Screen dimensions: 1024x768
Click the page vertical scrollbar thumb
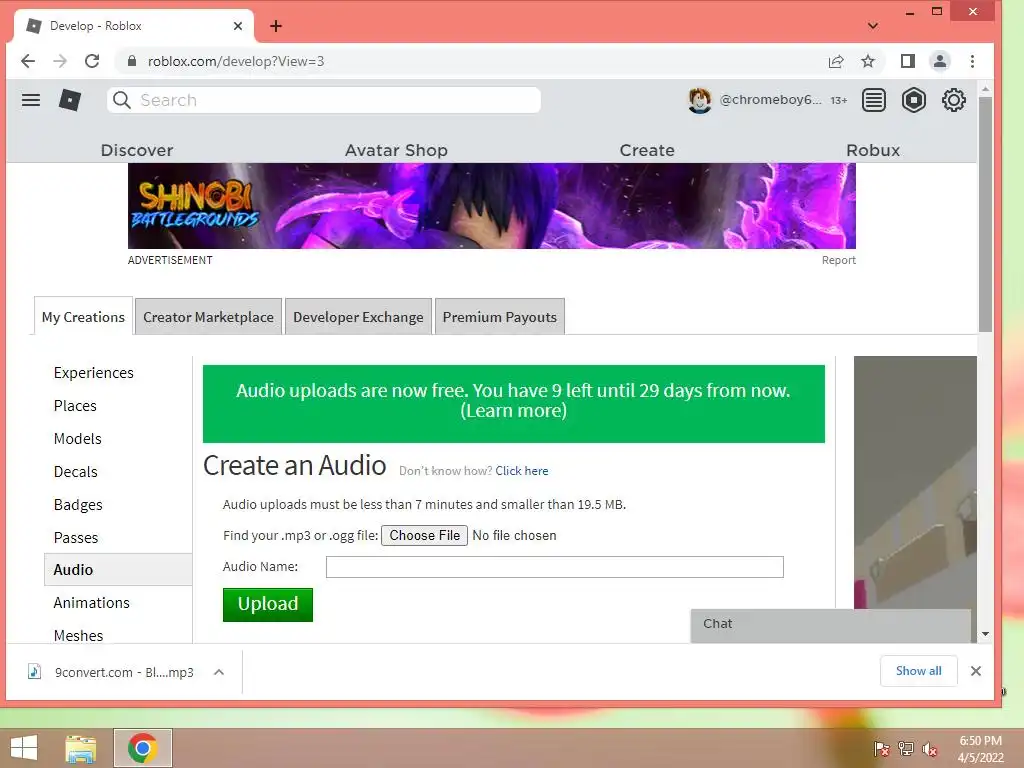click(985, 214)
